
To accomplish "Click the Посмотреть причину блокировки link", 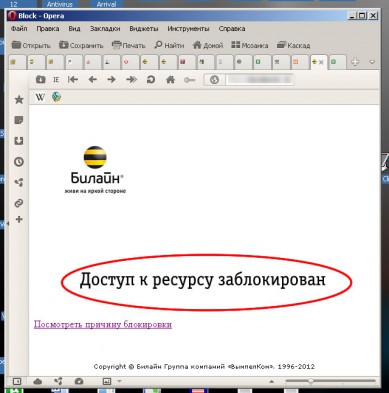I will tap(103, 324).
